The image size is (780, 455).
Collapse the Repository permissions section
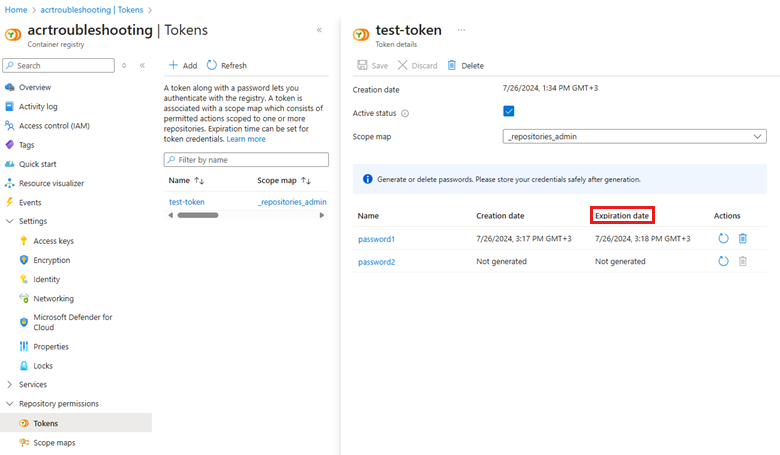click(x=10, y=404)
